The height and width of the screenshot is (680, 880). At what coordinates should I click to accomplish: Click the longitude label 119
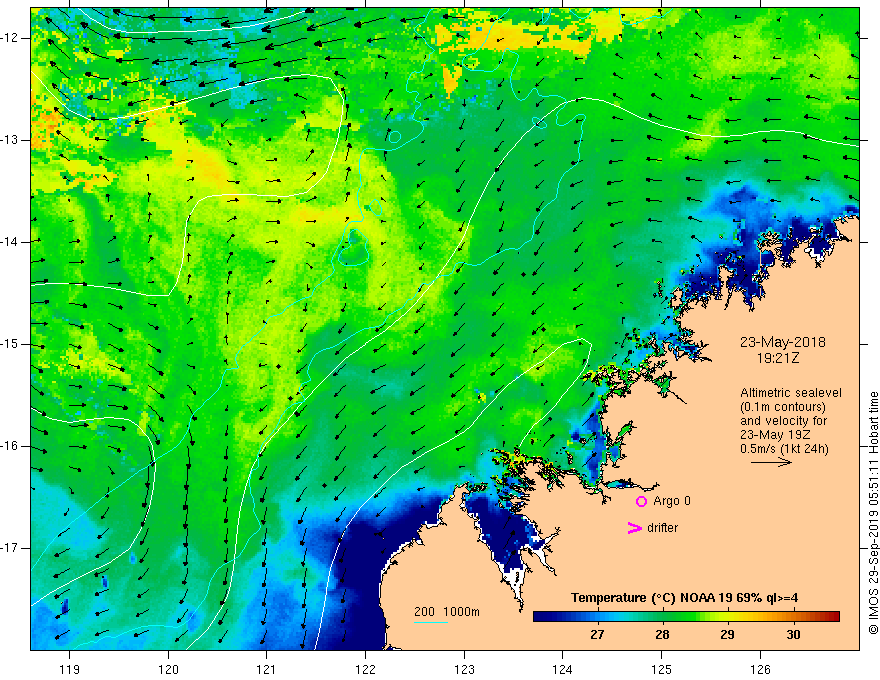(x=70, y=669)
